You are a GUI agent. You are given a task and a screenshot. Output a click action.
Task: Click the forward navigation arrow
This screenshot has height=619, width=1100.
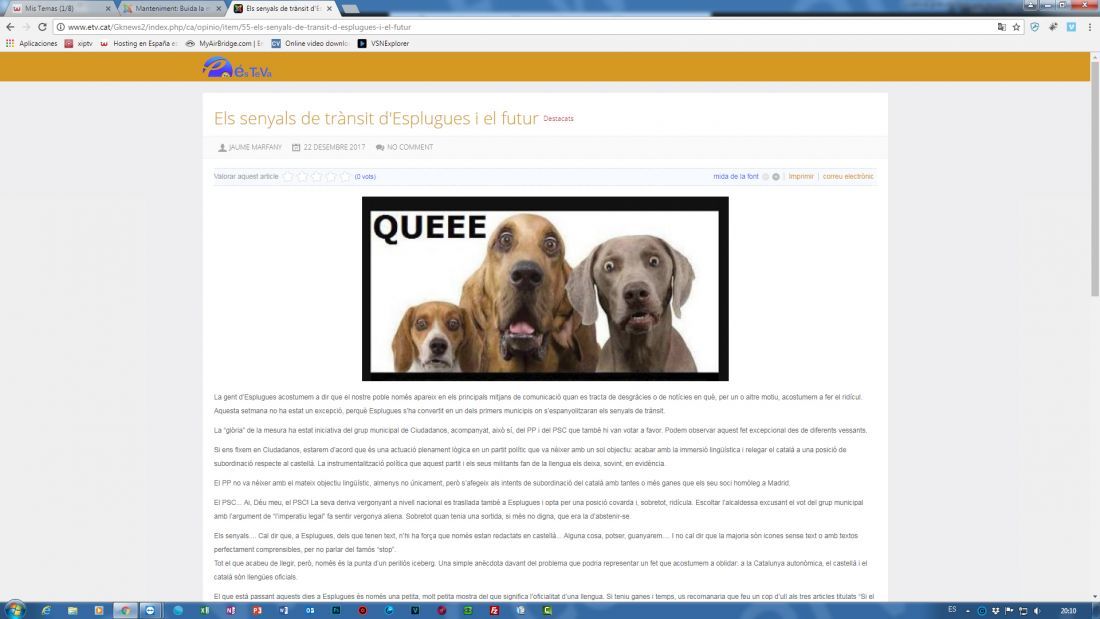pyautogui.click(x=26, y=27)
